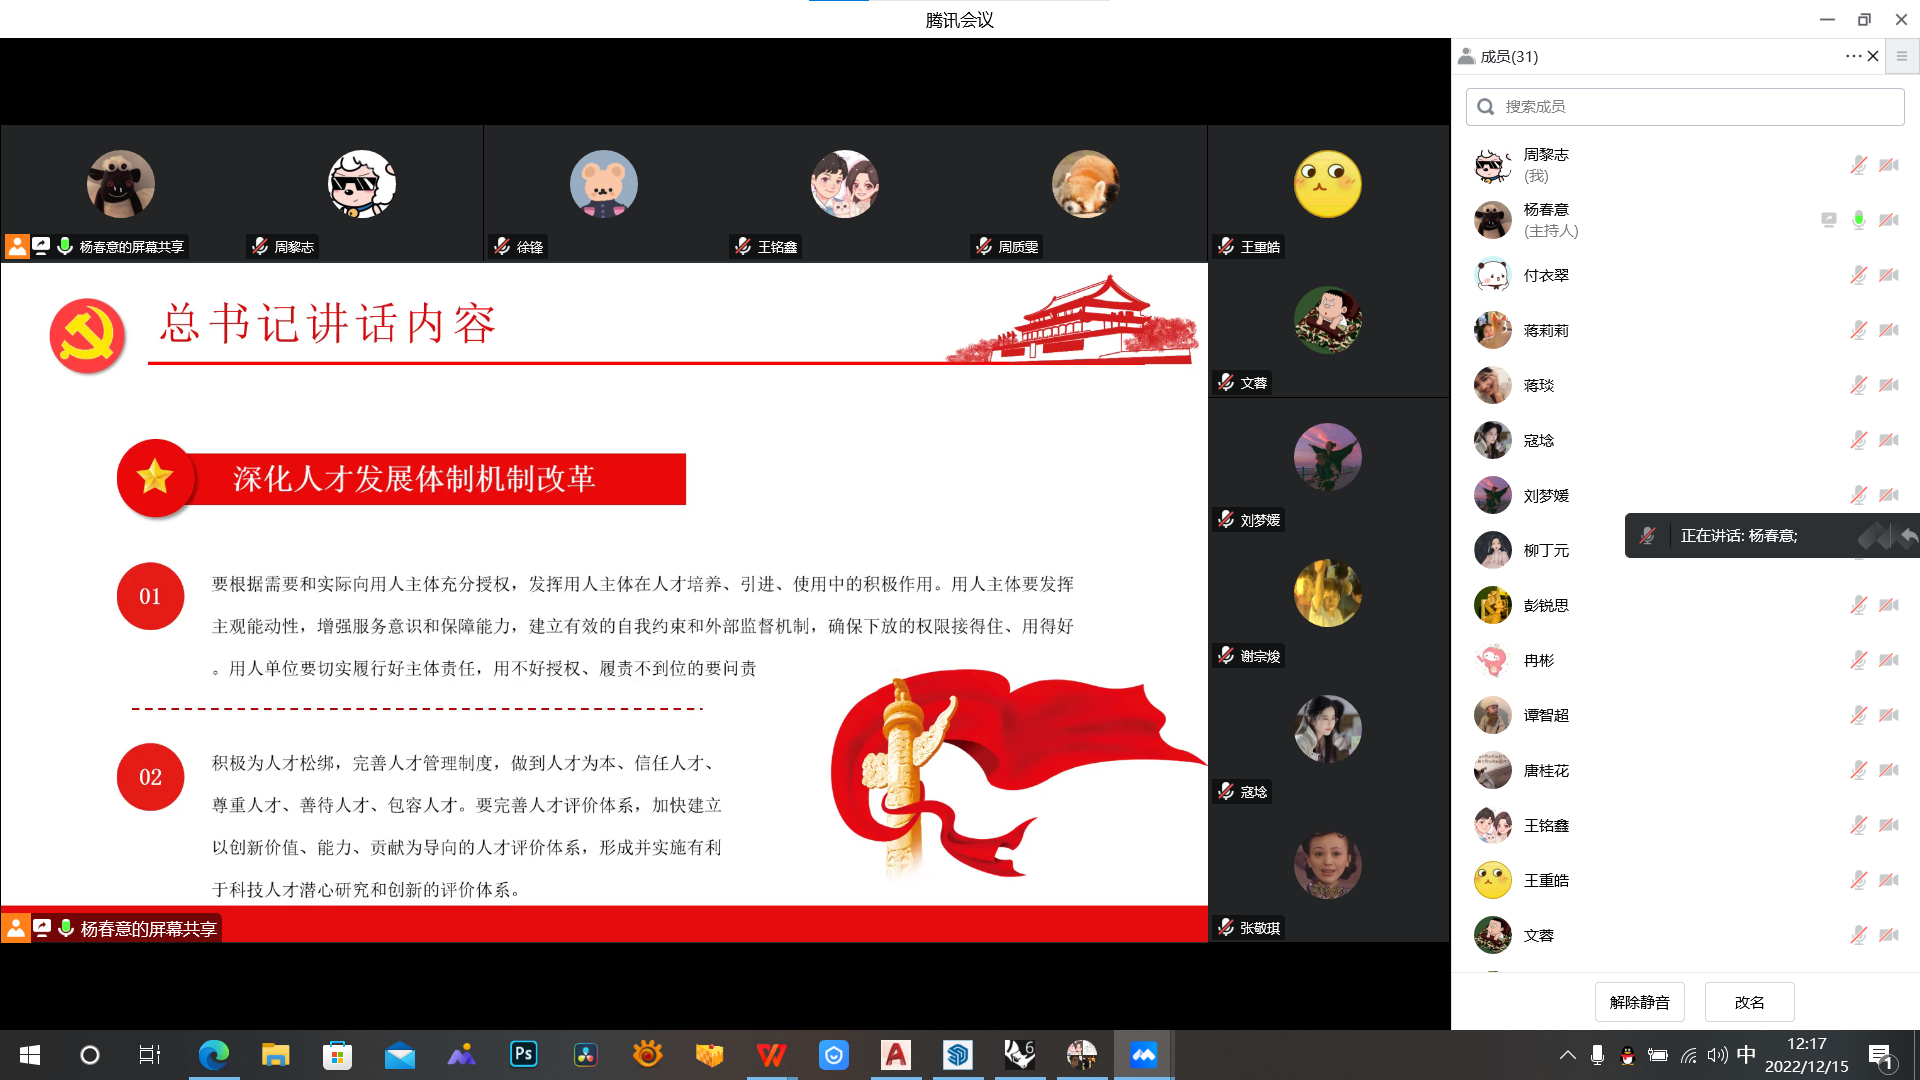1920x1080 pixels.
Task: Select member 蒋莉莉 in list
Action: (1546, 330)
